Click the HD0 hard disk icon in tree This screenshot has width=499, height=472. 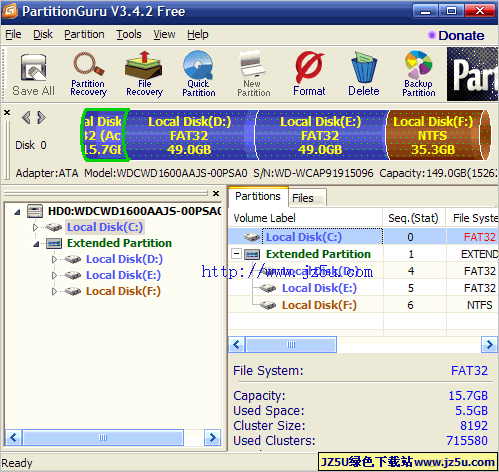(x=35, y=211)
